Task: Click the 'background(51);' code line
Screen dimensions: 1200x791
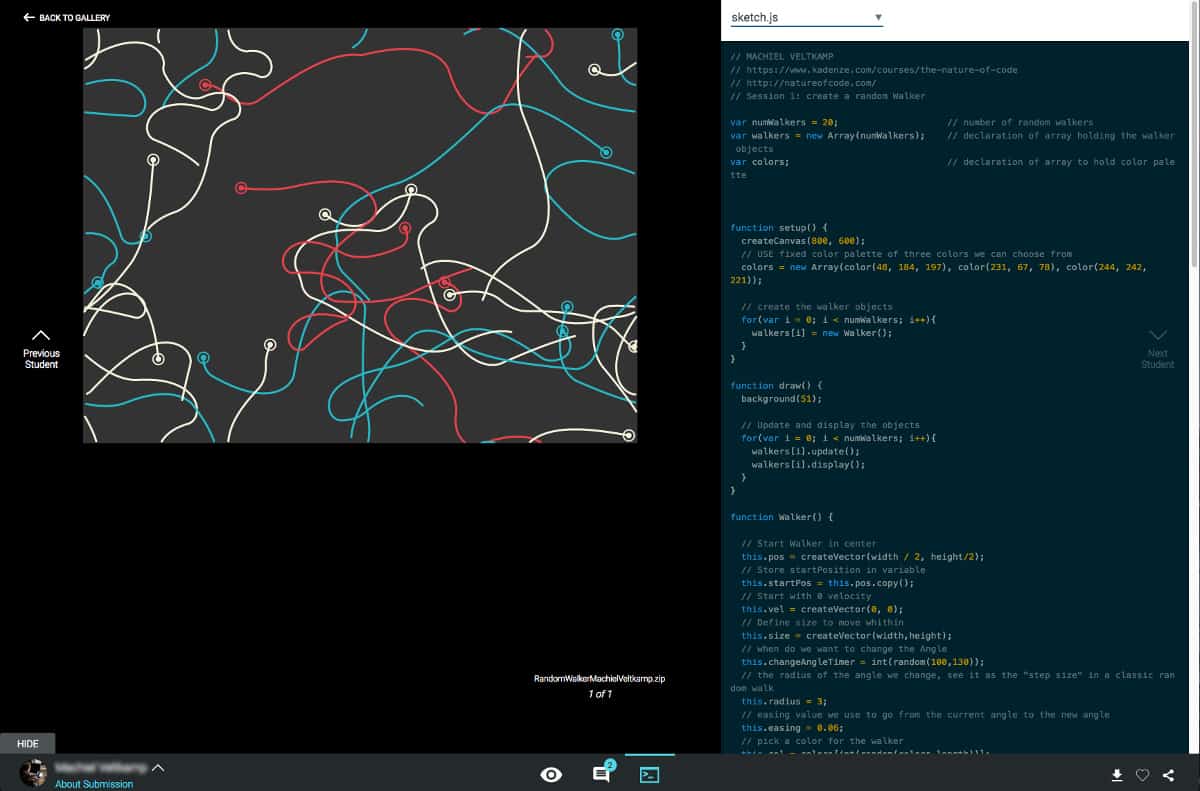Action: (x=781, y=398)
